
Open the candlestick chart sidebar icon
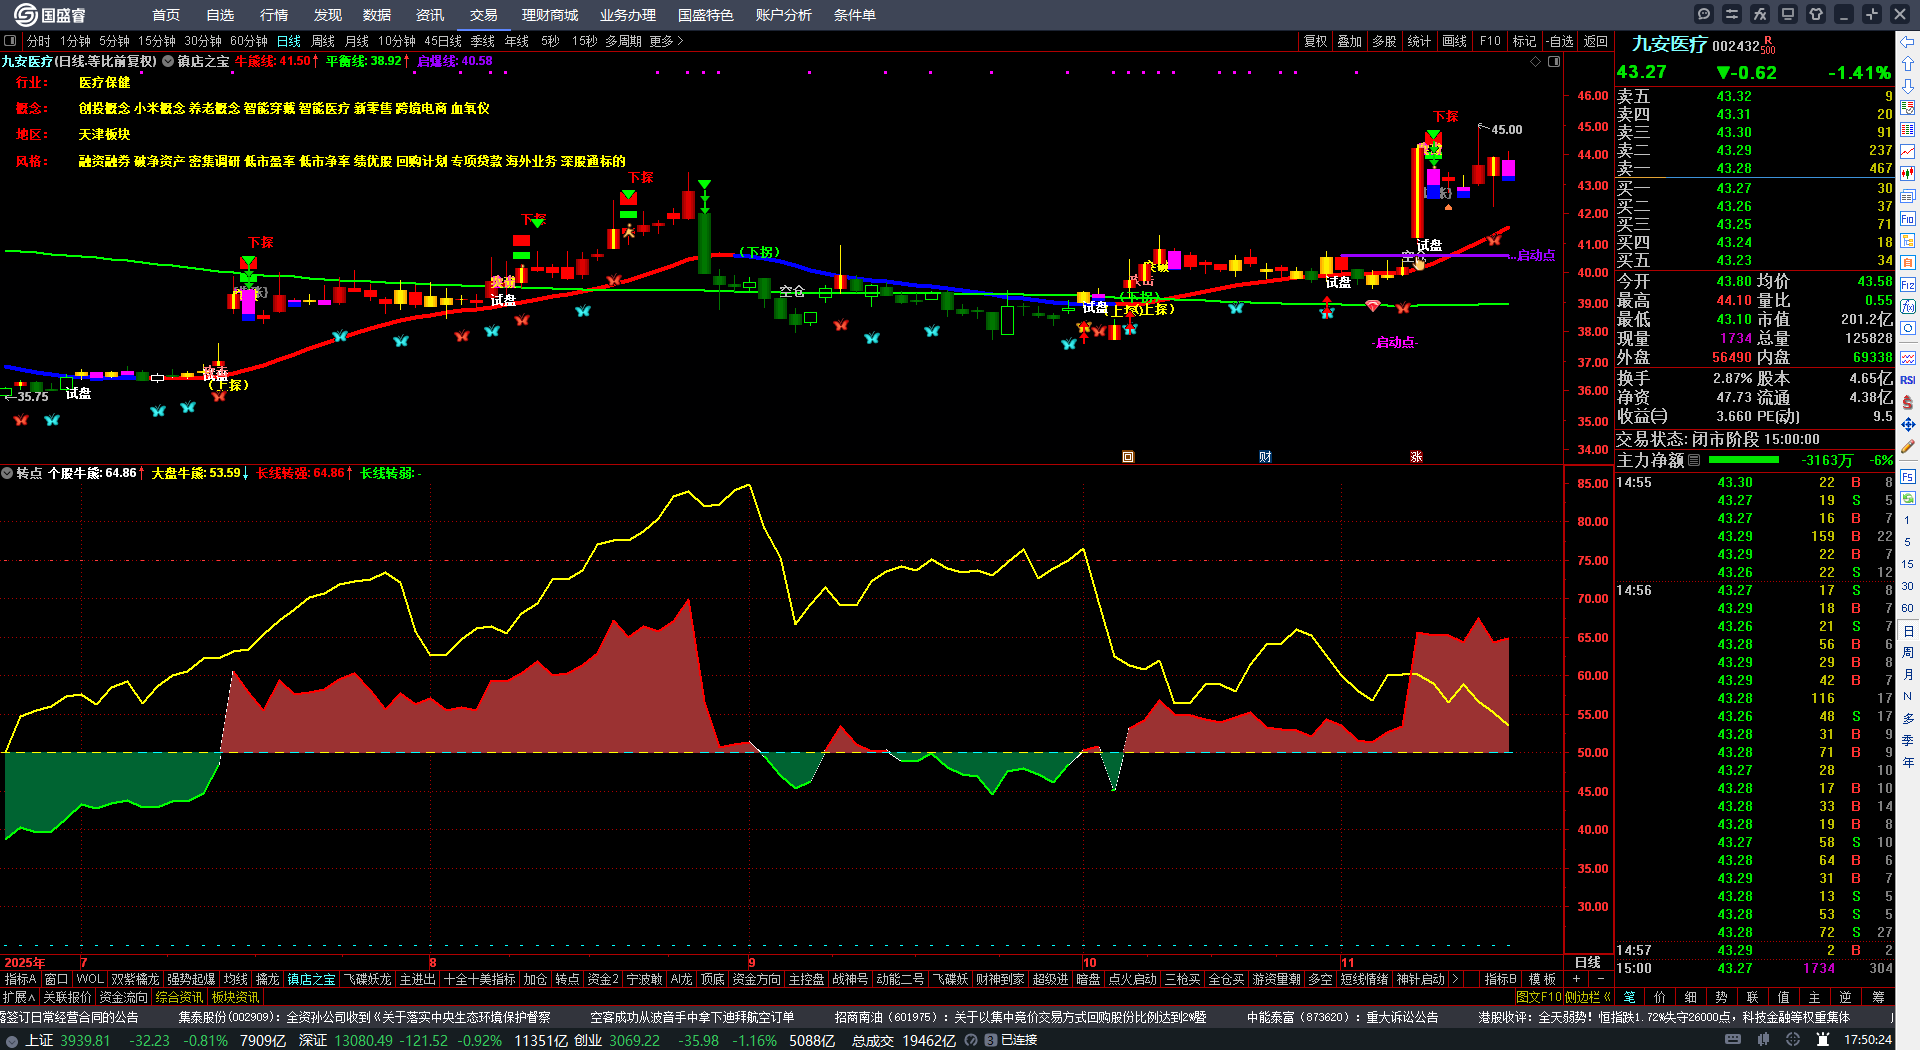[1908, 174]
